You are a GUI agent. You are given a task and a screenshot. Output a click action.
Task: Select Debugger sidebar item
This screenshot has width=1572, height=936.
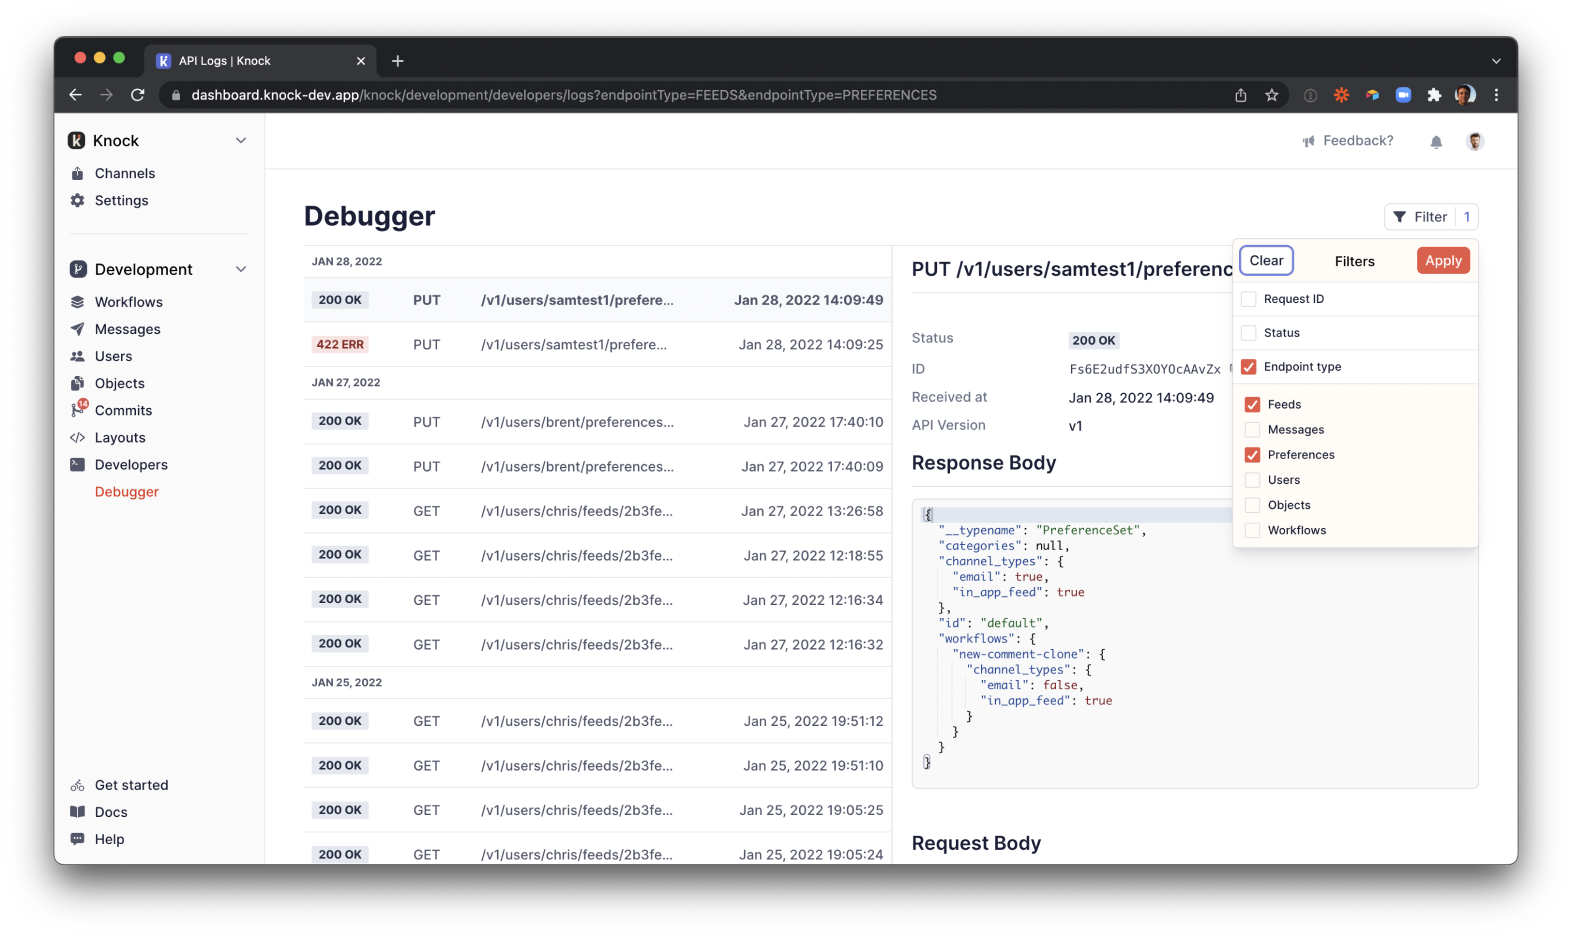[x=127, y=492]
